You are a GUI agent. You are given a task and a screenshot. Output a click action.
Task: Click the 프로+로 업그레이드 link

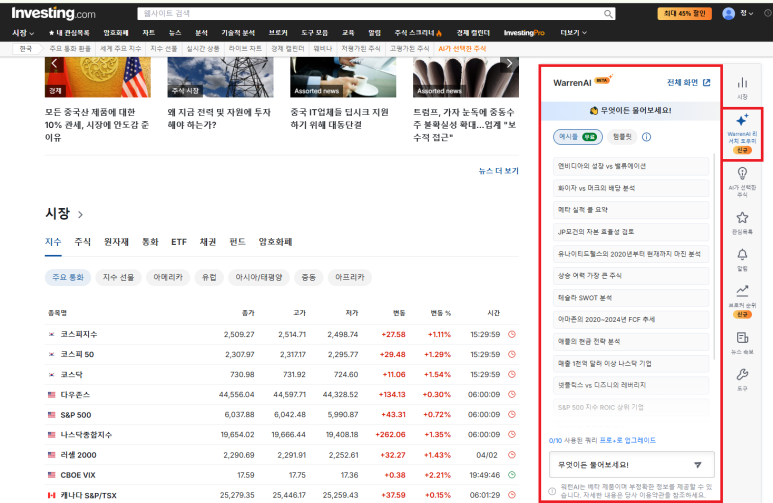tap(628, 440)
